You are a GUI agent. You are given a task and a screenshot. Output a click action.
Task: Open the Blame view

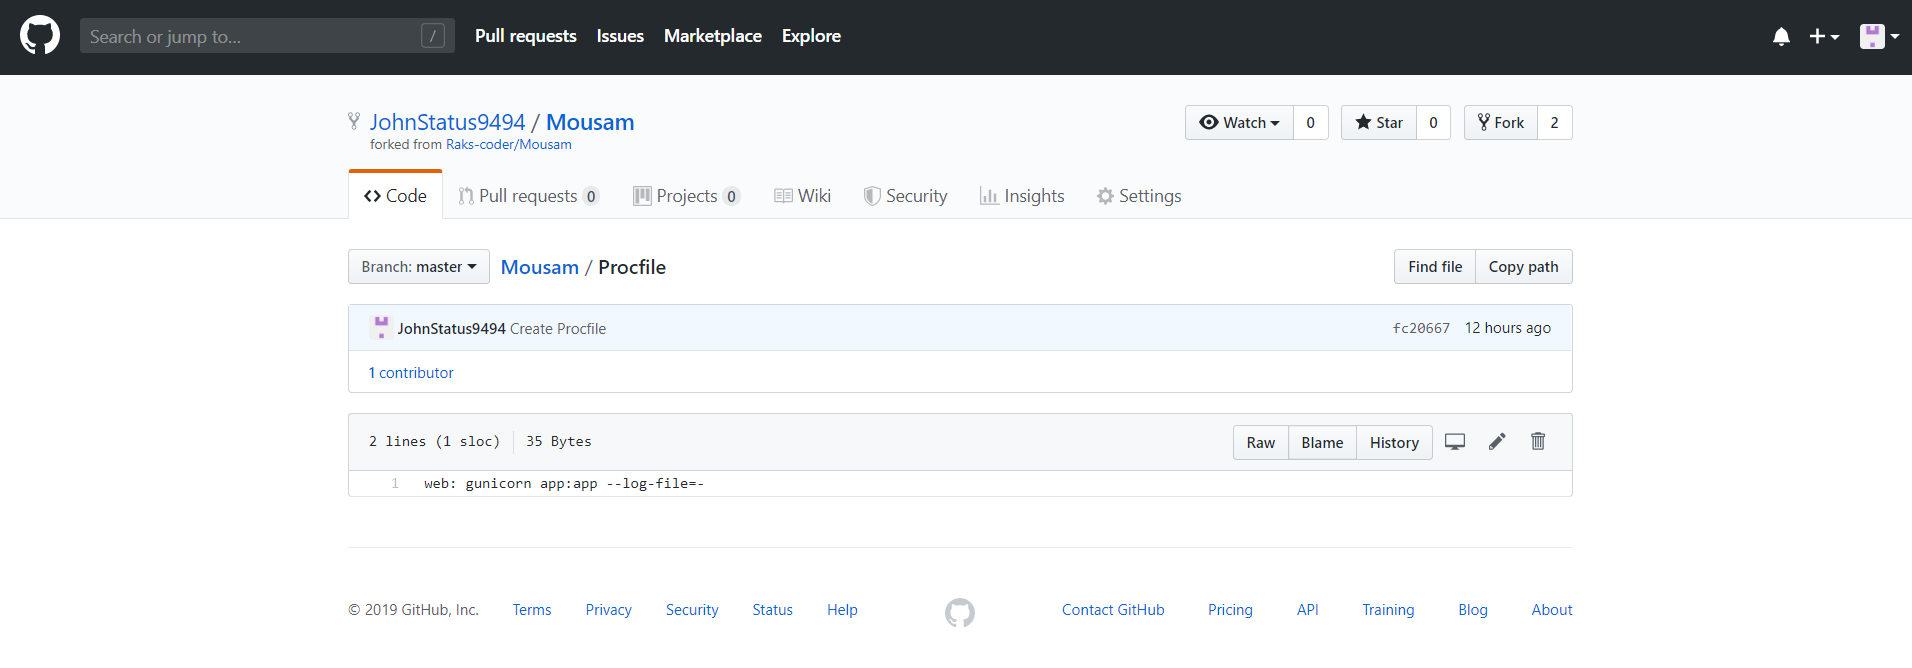(1322, 442)
